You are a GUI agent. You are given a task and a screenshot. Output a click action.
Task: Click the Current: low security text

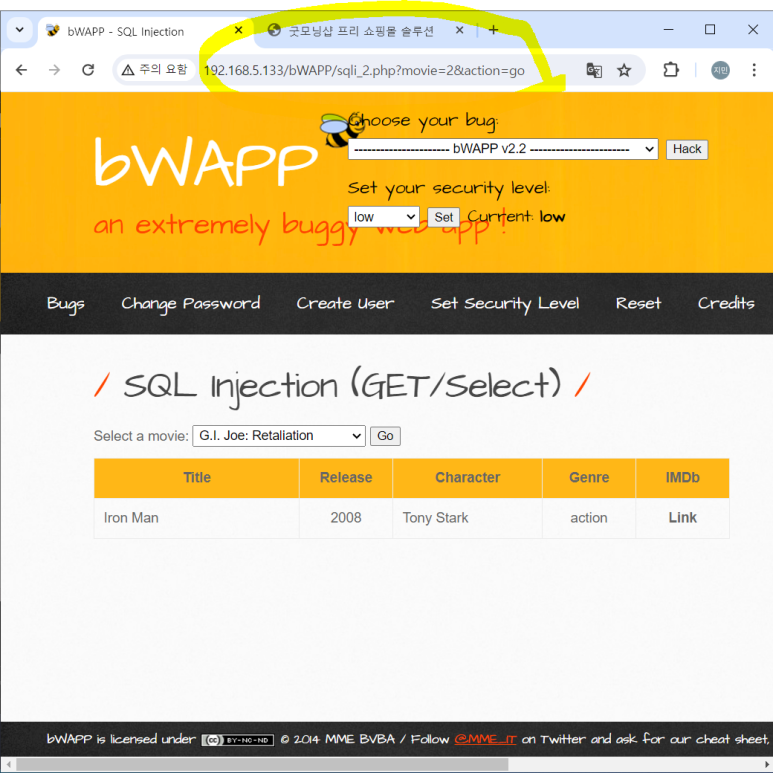coord(516,216)
